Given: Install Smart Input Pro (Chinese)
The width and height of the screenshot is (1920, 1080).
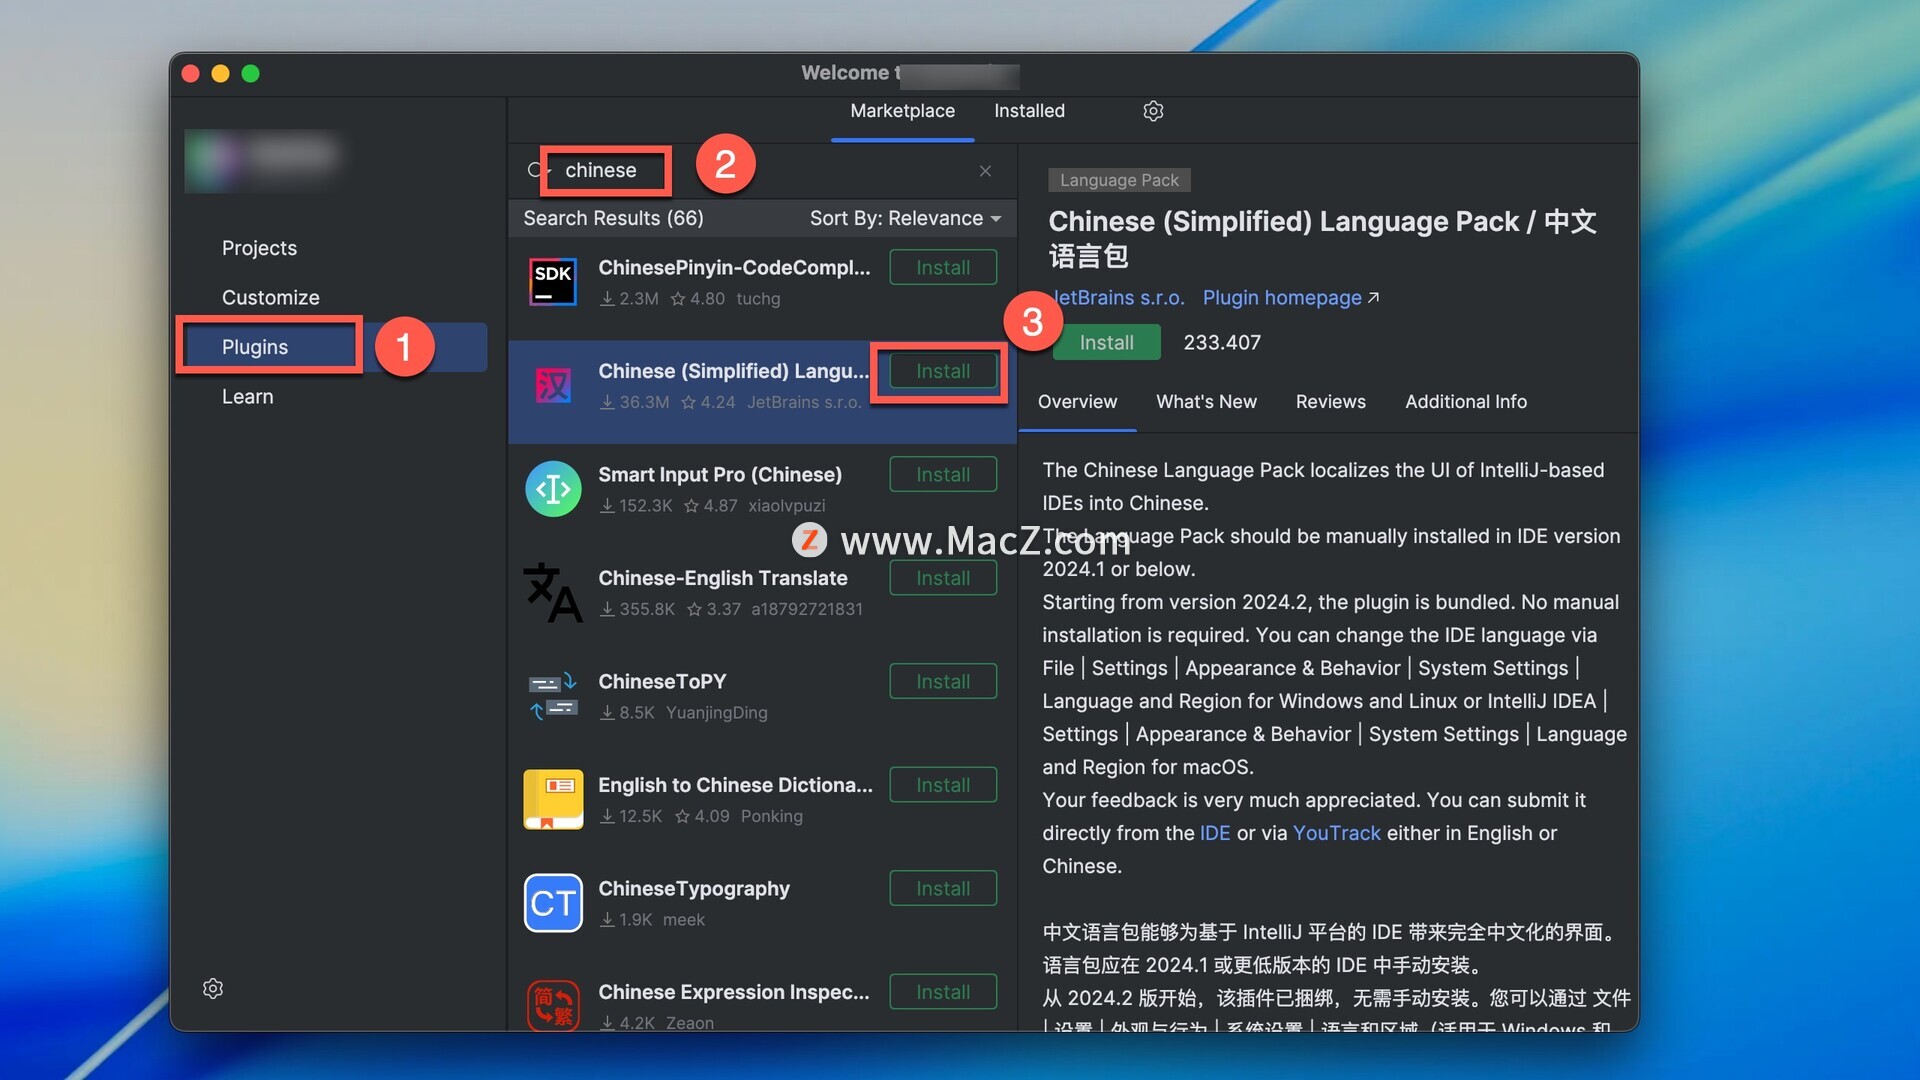Looking at the screenshot, I should click(943, 475).
